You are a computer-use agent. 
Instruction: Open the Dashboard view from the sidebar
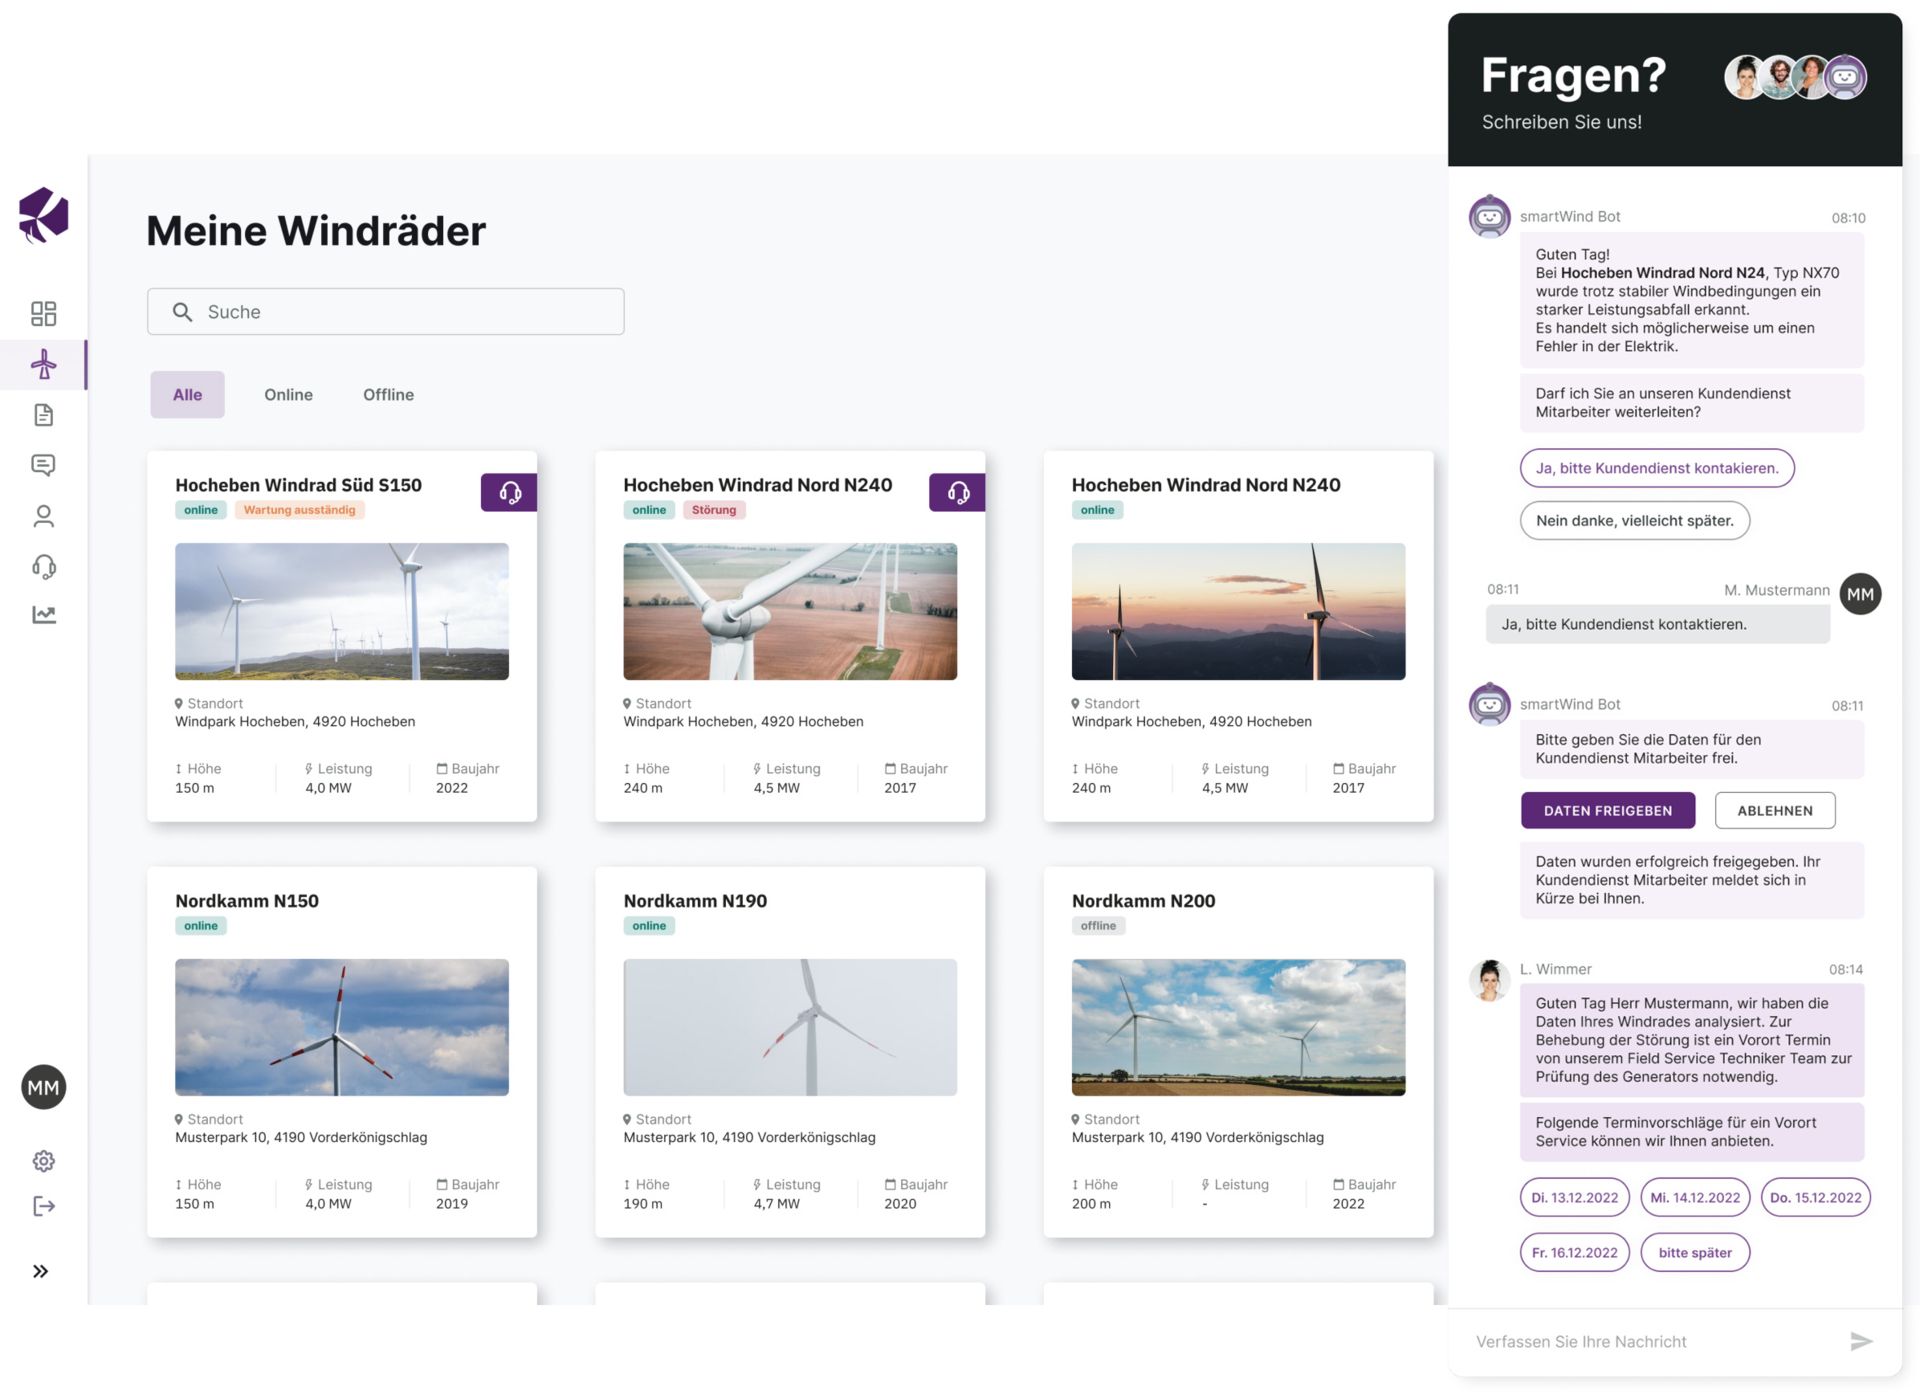tap(44, 313)
